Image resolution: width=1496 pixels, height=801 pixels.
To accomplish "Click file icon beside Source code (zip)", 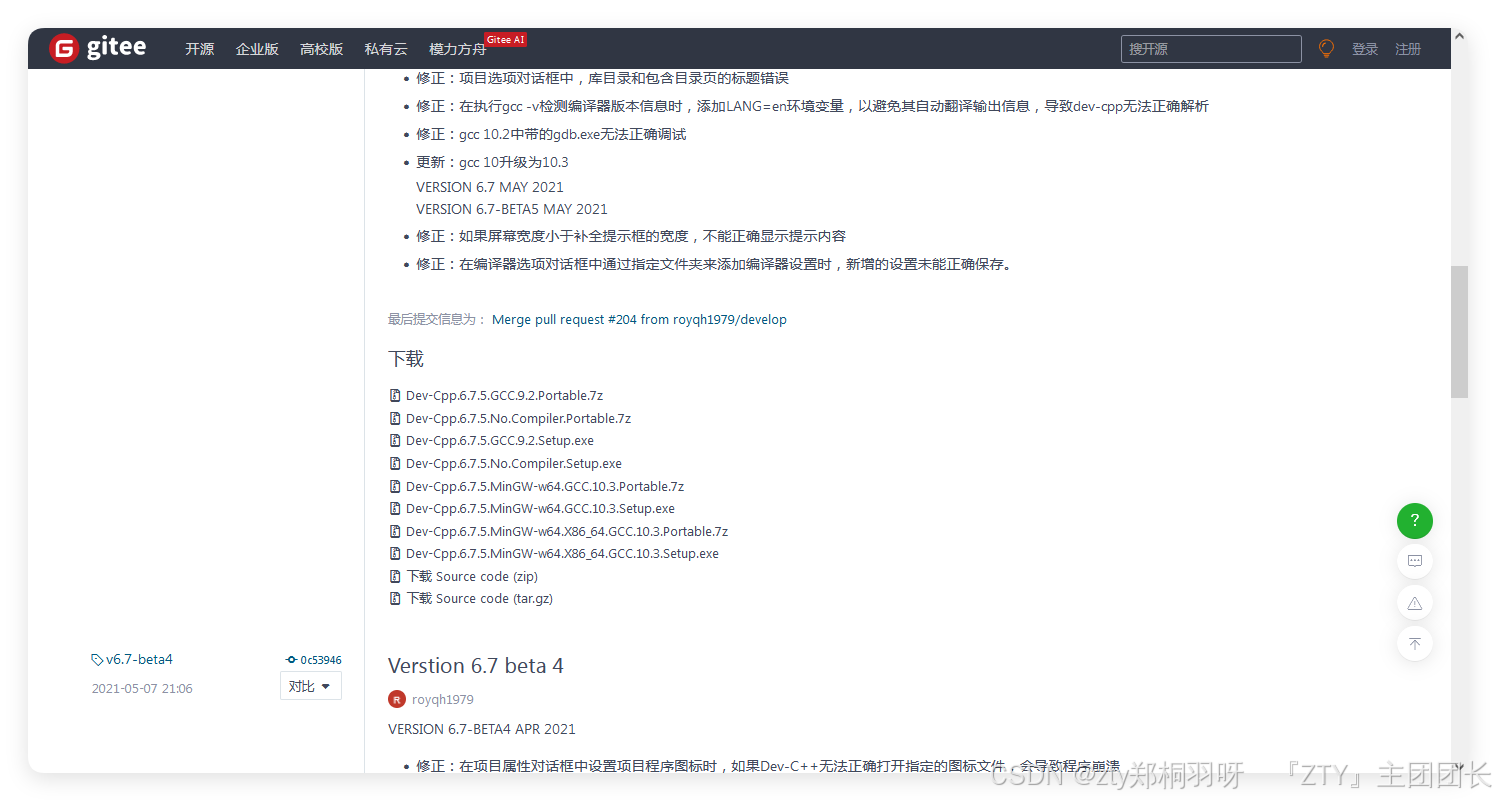I will pos(395,577).
